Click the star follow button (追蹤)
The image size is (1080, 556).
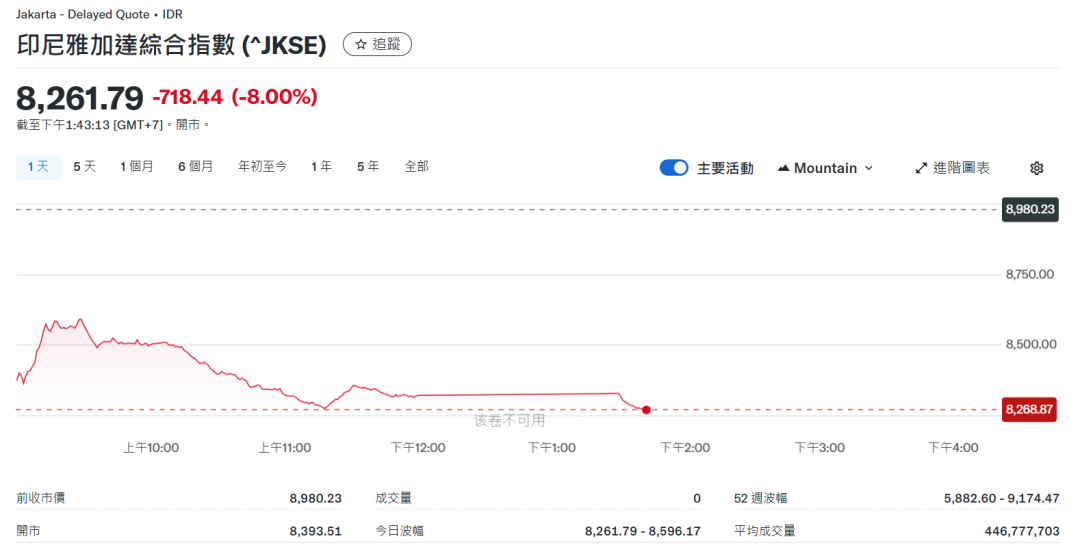click(377, 44)
